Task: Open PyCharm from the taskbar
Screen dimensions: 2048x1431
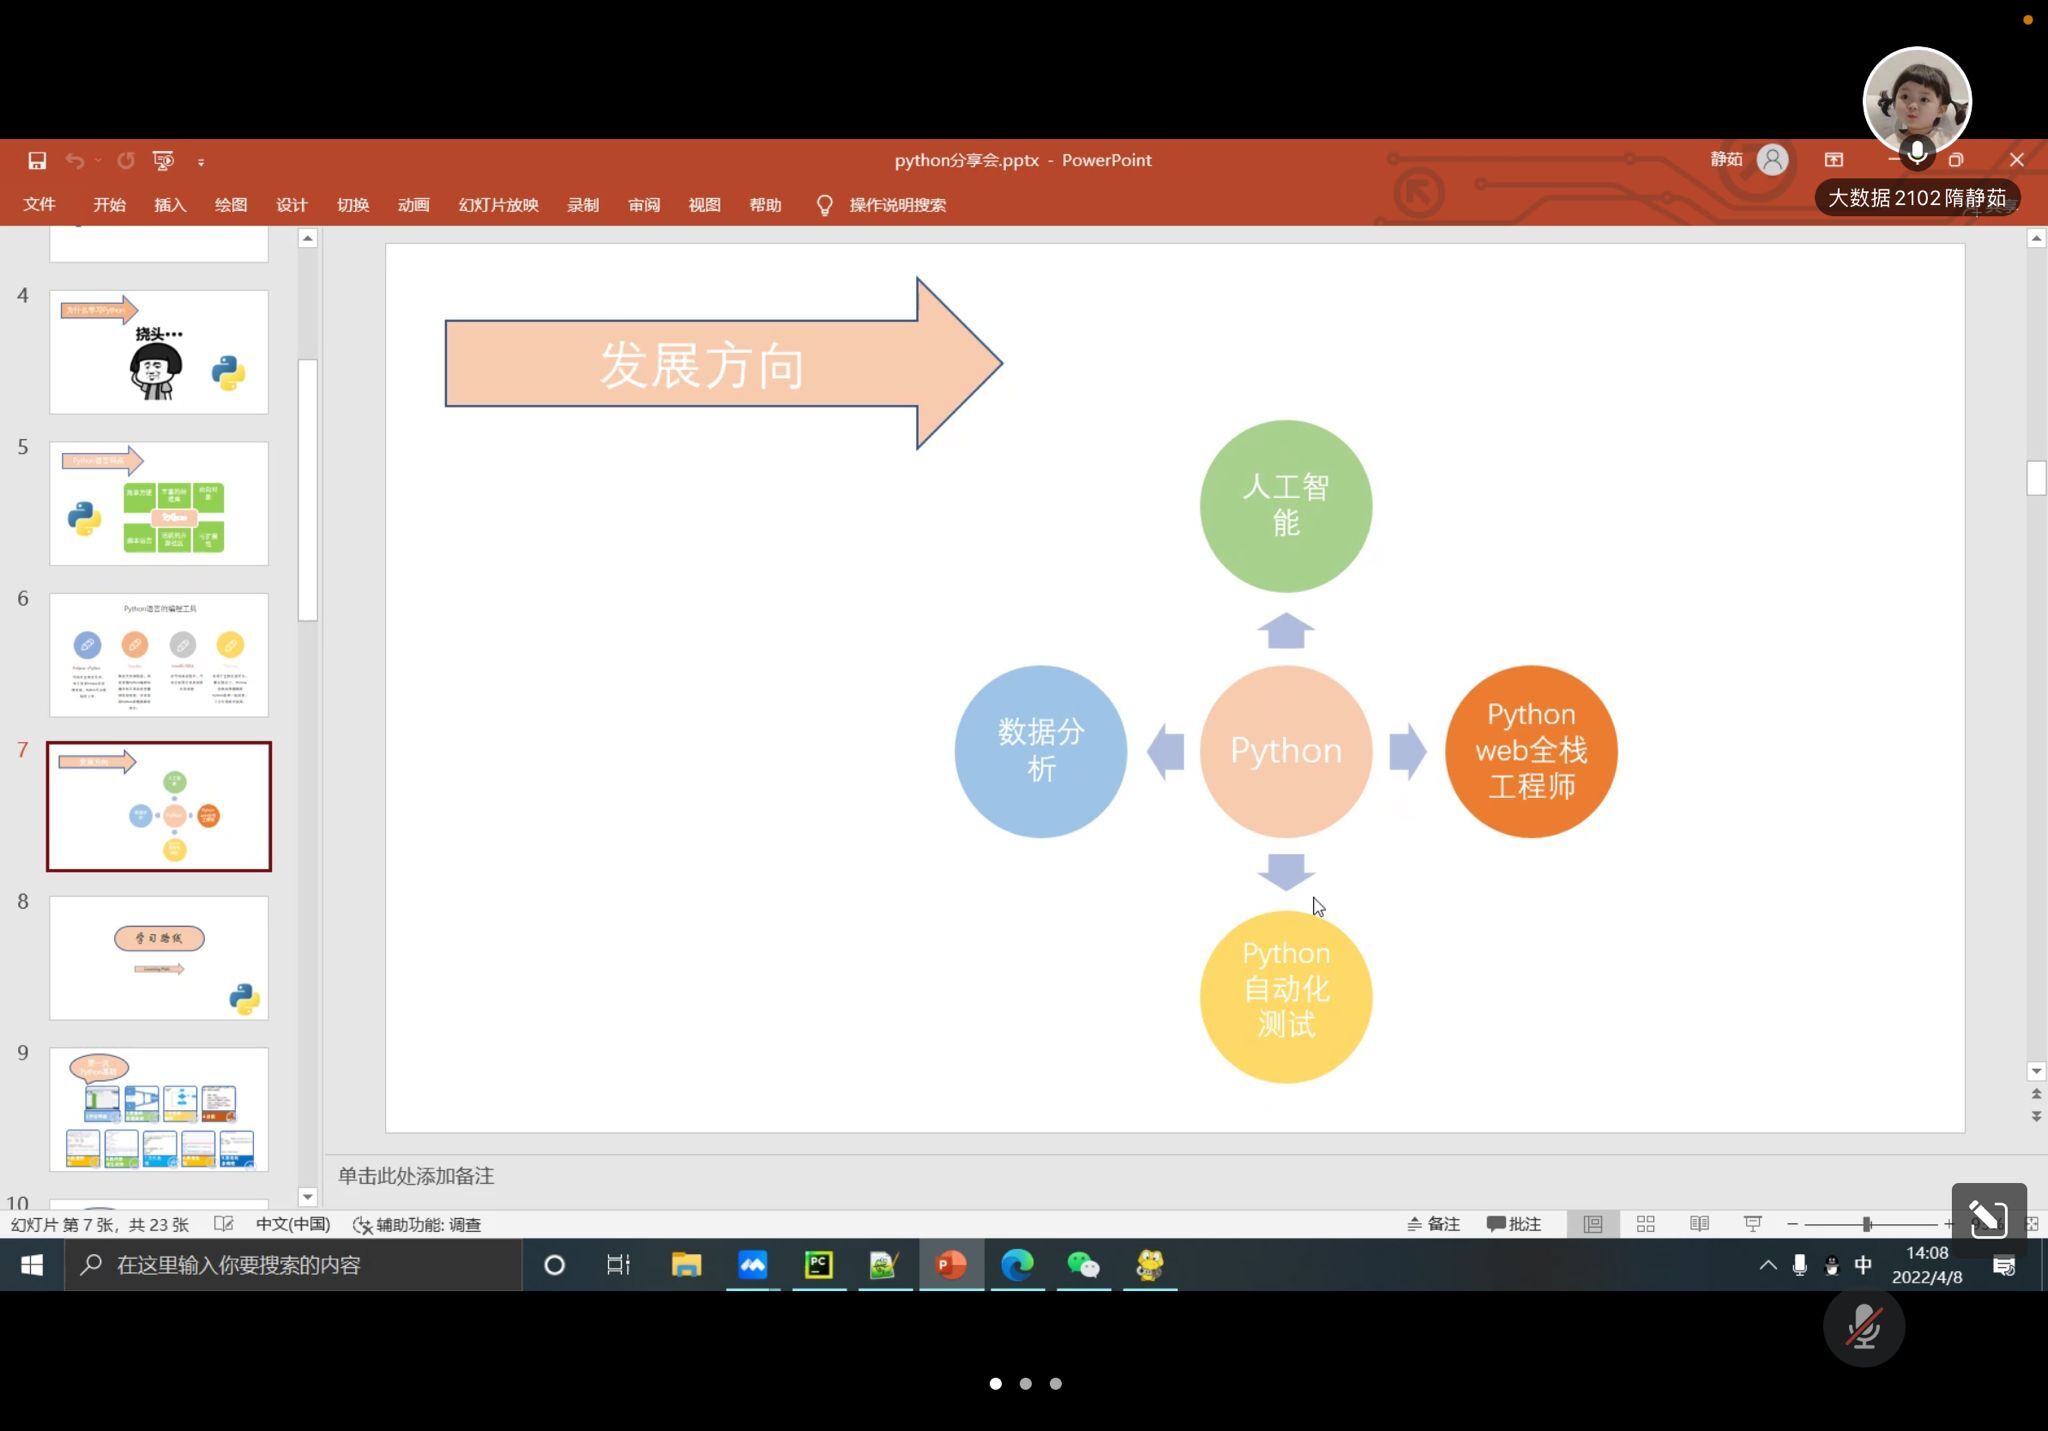Action: coord(818,1265)
